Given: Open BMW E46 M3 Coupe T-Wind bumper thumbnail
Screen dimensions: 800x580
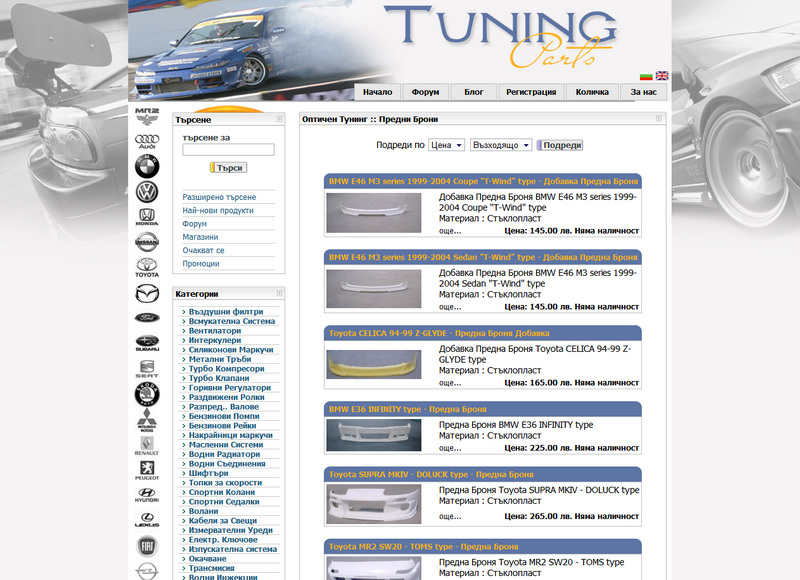Looking at the screenshot, I should (373, 213).
